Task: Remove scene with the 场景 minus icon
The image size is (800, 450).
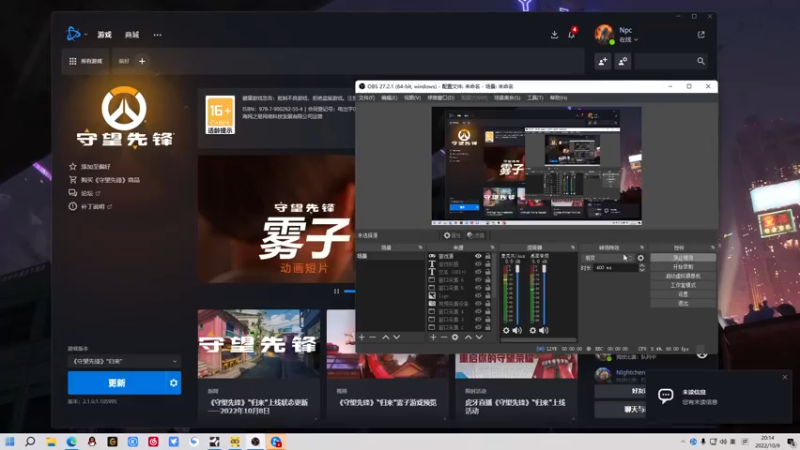Action: click(372, 337)
